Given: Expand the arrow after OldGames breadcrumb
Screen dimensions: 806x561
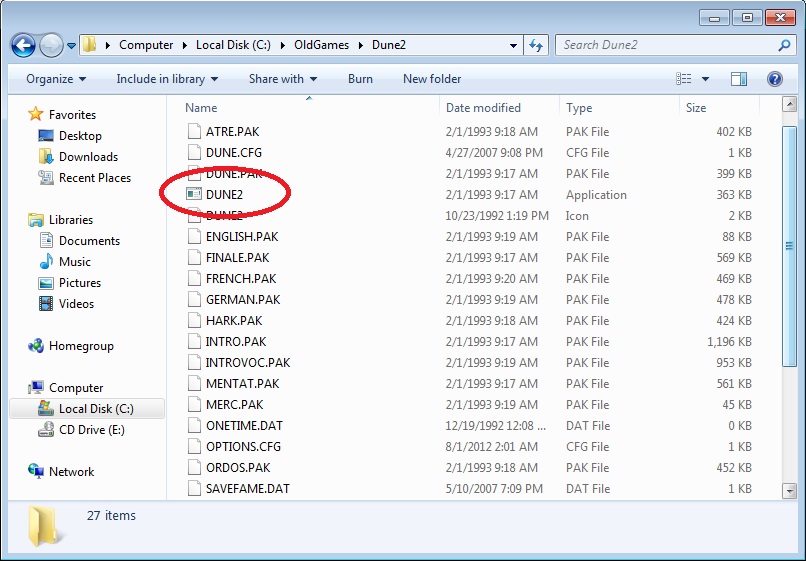Looking at the screenshot, I should pos(360,45).
